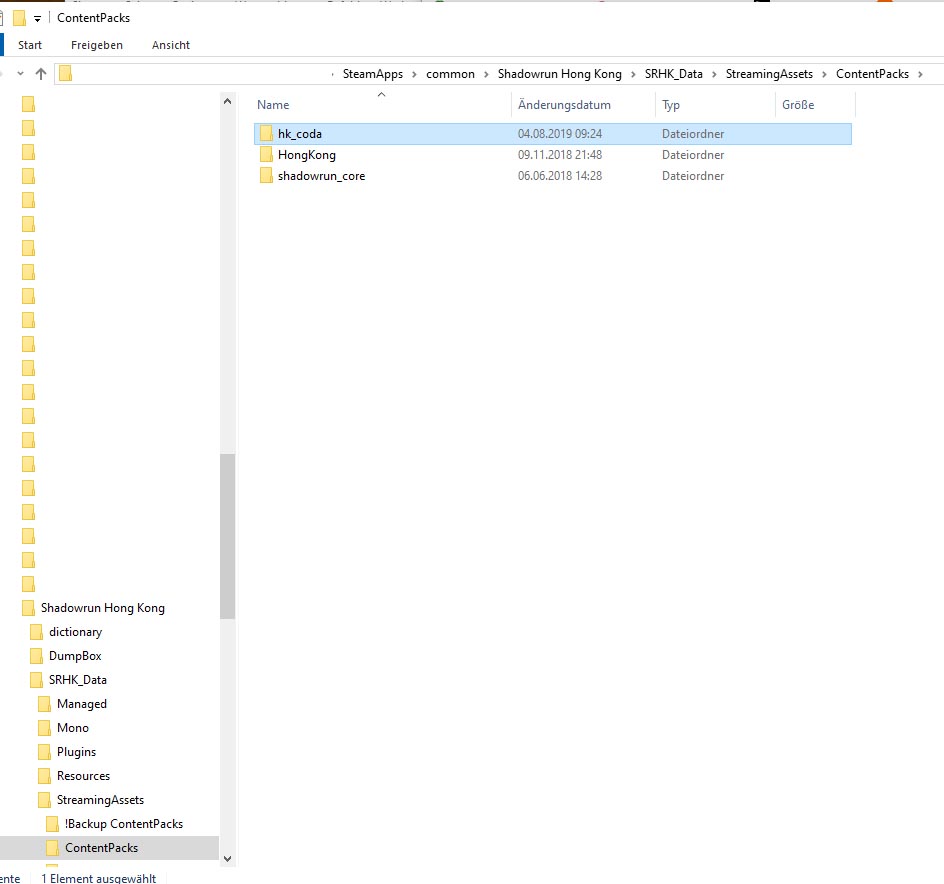Select Shadowrun Hong Kong in the tree
The height and width of the screenshot is (884, 944).
102,608
